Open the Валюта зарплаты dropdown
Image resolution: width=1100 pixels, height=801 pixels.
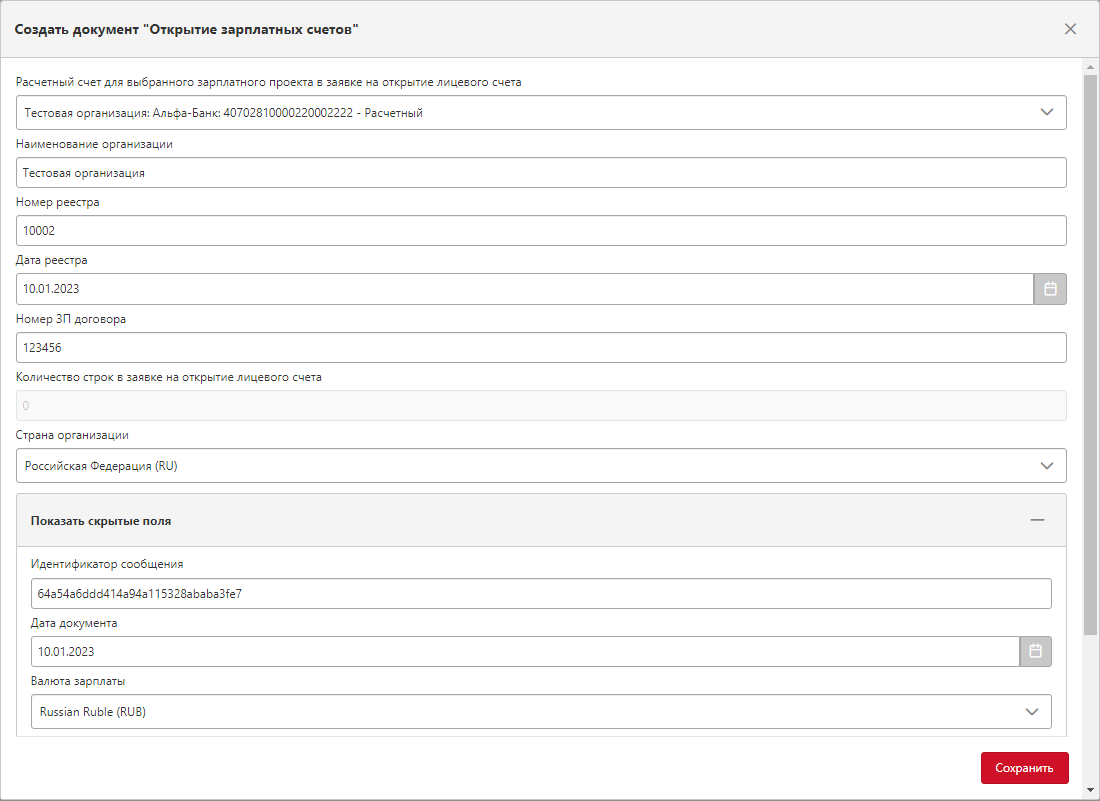[x=541, y=711]
